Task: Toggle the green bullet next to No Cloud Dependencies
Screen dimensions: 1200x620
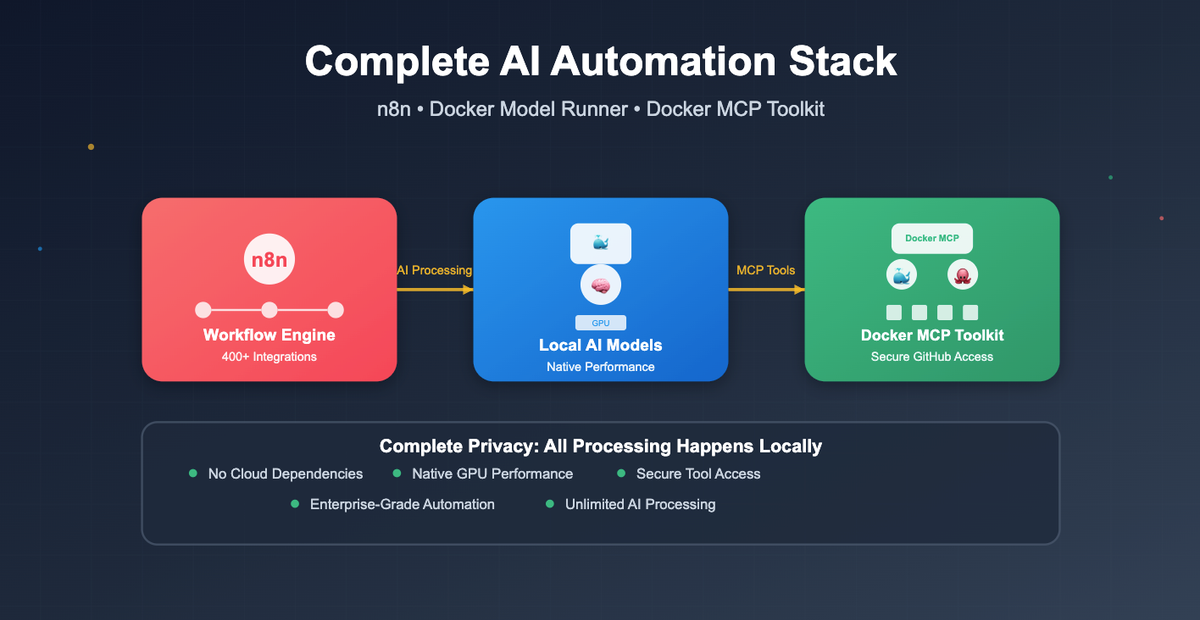Action: pyautogui.click(x=194, y=473)
